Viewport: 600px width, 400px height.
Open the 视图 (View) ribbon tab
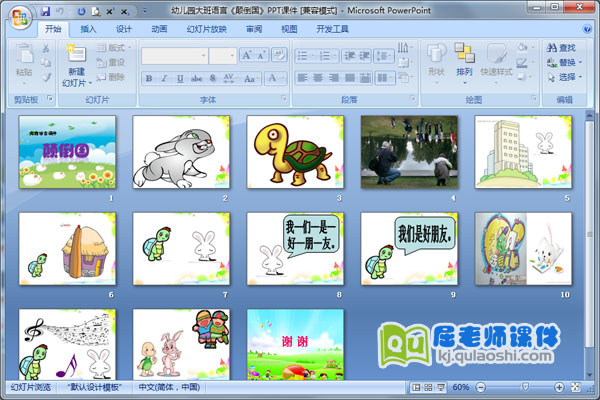289,29
